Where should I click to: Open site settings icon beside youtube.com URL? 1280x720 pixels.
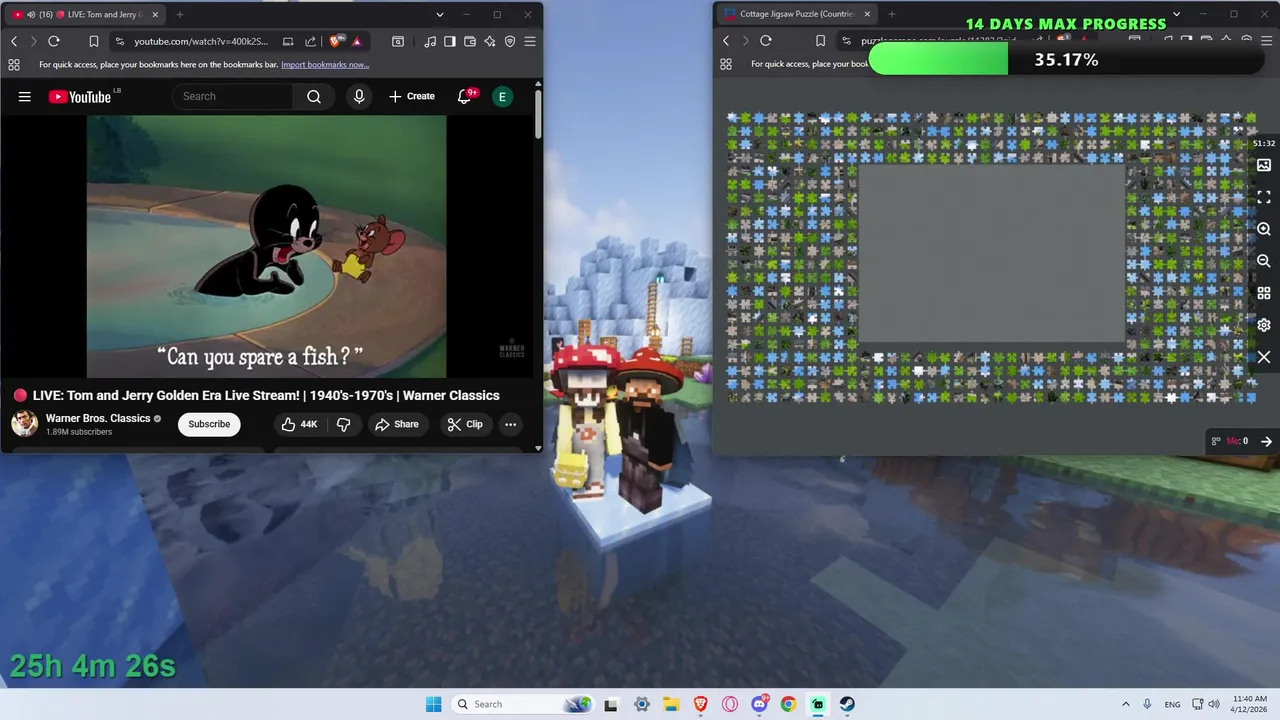(120, 41)
